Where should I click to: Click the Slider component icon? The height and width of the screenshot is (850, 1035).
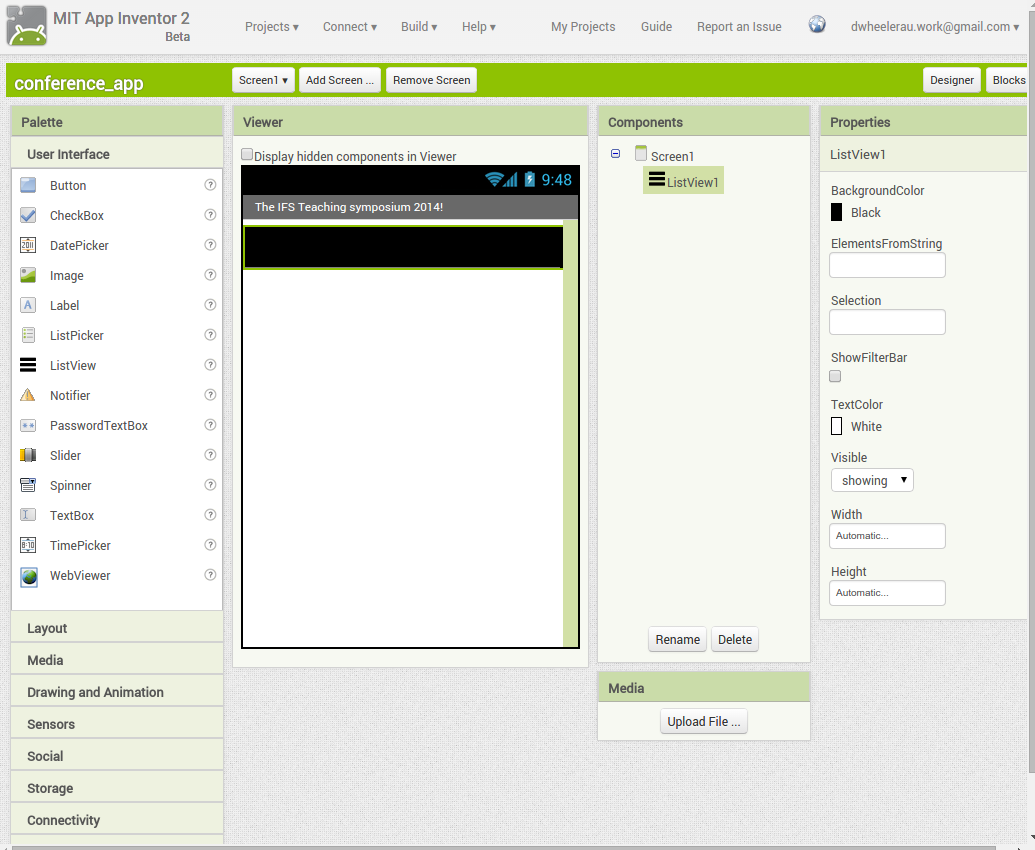(28, 455)
